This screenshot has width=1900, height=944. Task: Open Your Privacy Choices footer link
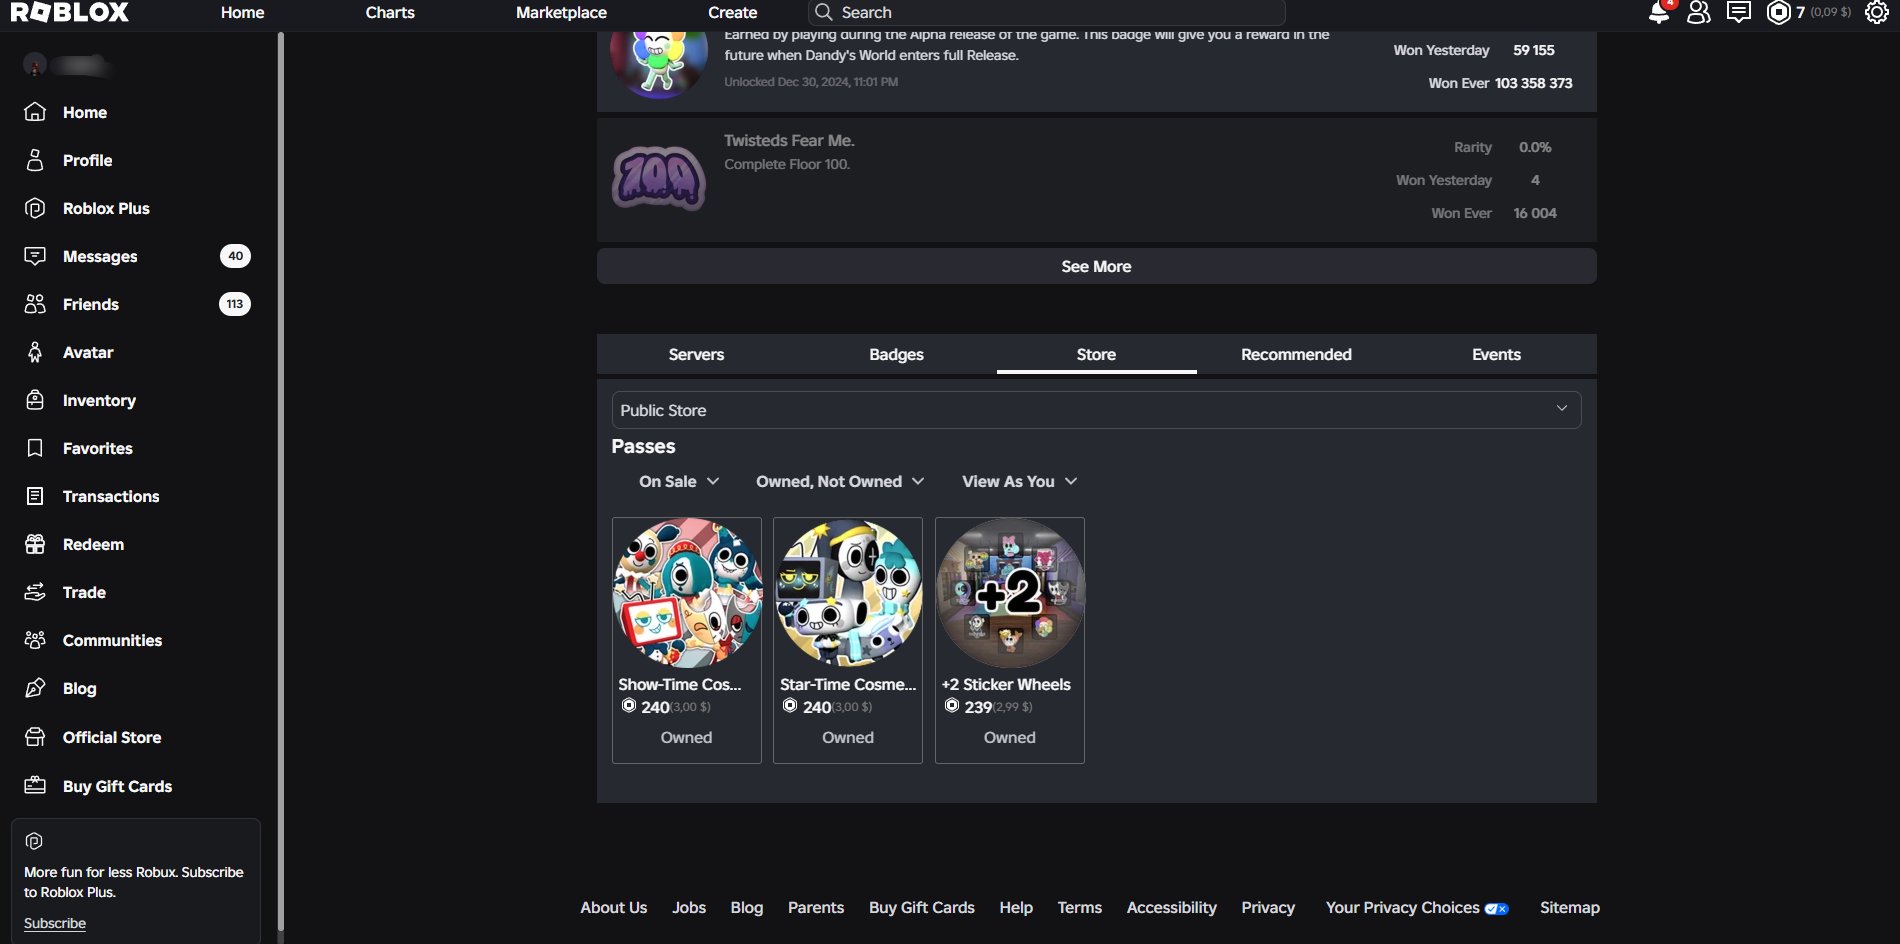1417,907
